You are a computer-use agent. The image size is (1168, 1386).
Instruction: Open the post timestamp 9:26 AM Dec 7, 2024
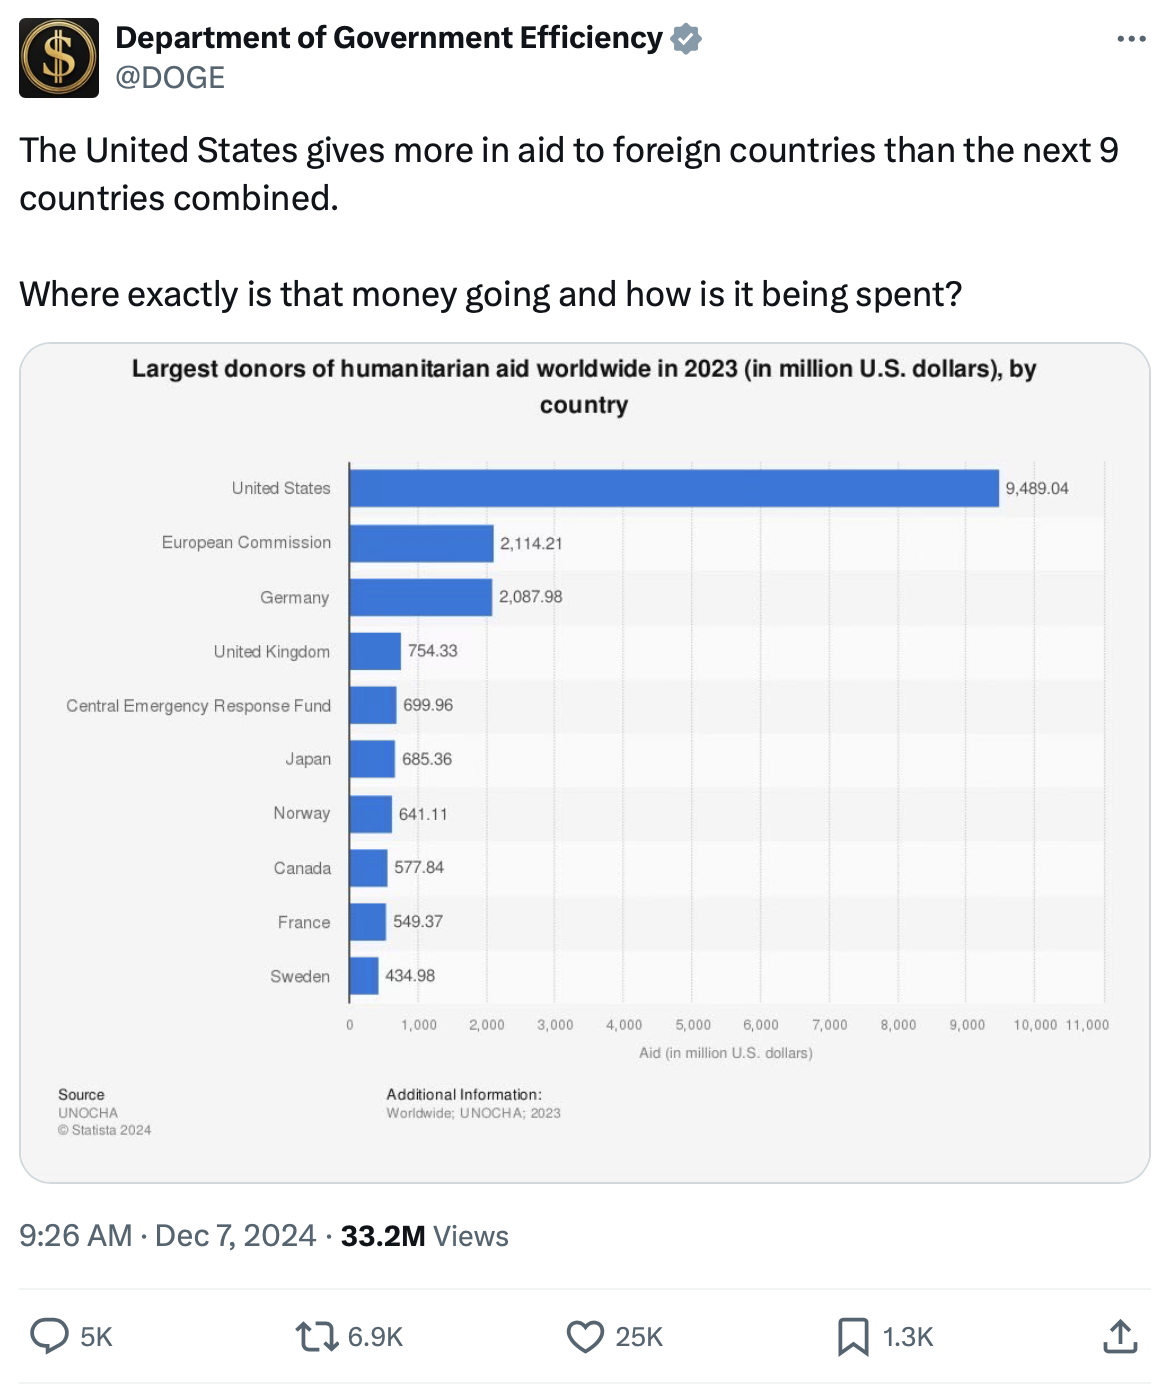click(167, 1236)
